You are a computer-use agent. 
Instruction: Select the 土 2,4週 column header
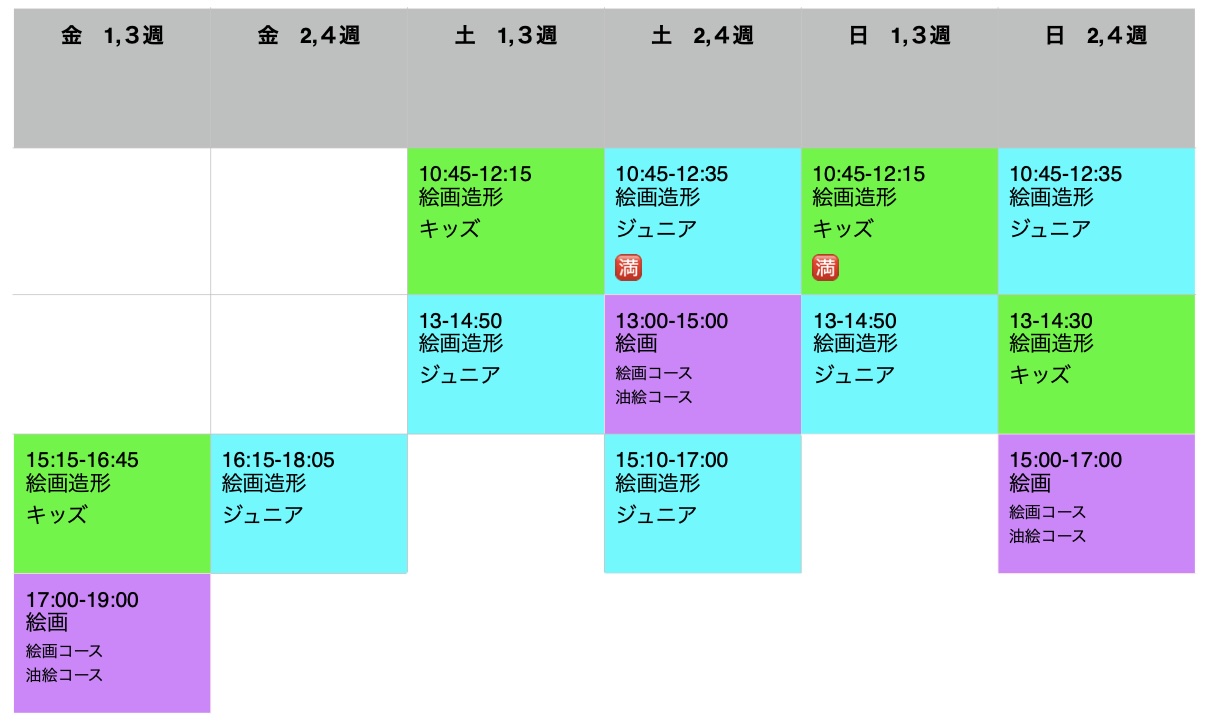click(x=703, y=37)
